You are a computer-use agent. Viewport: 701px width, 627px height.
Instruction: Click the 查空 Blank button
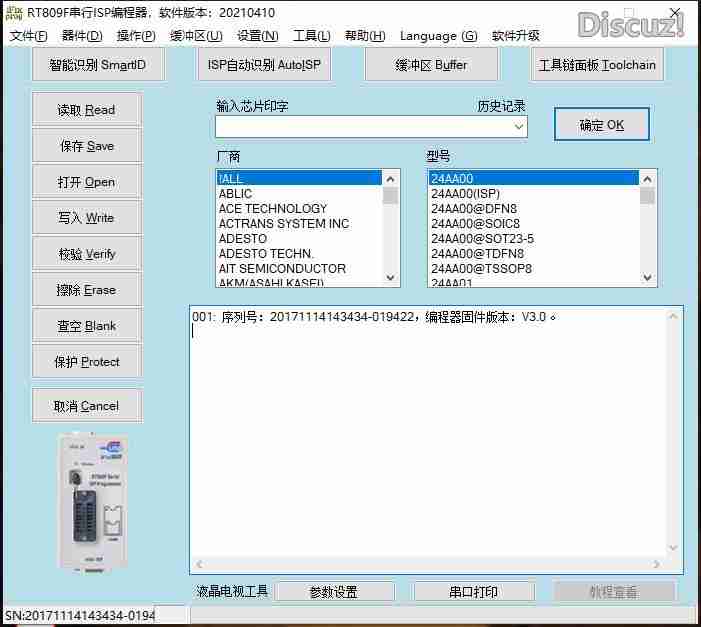click(x=87, y=326)
